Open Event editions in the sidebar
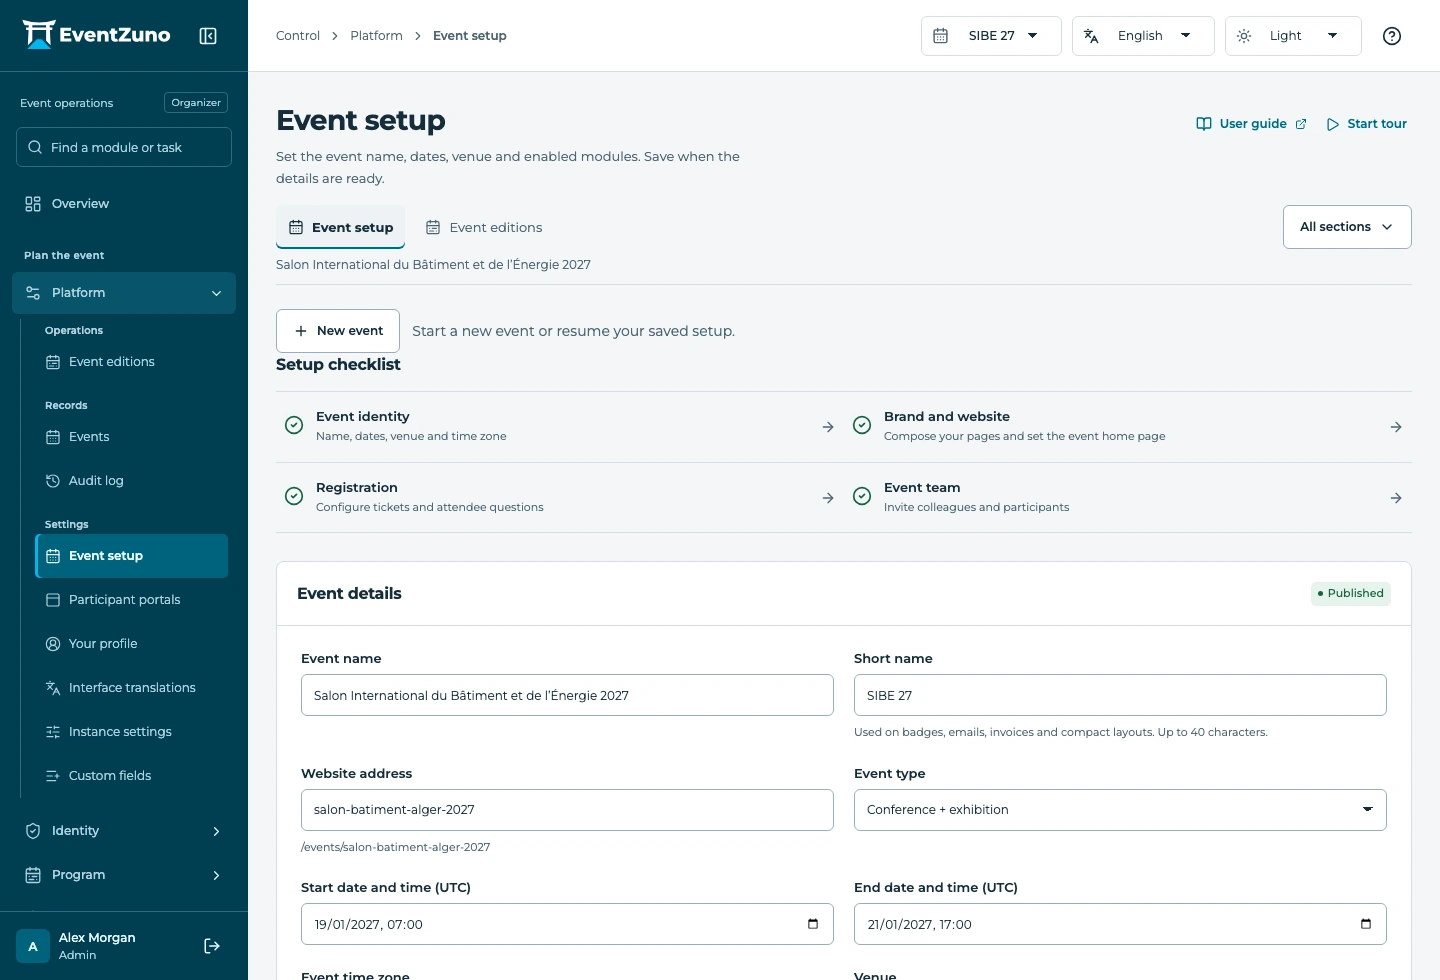1440x980 pixels. tap(132, 362)
